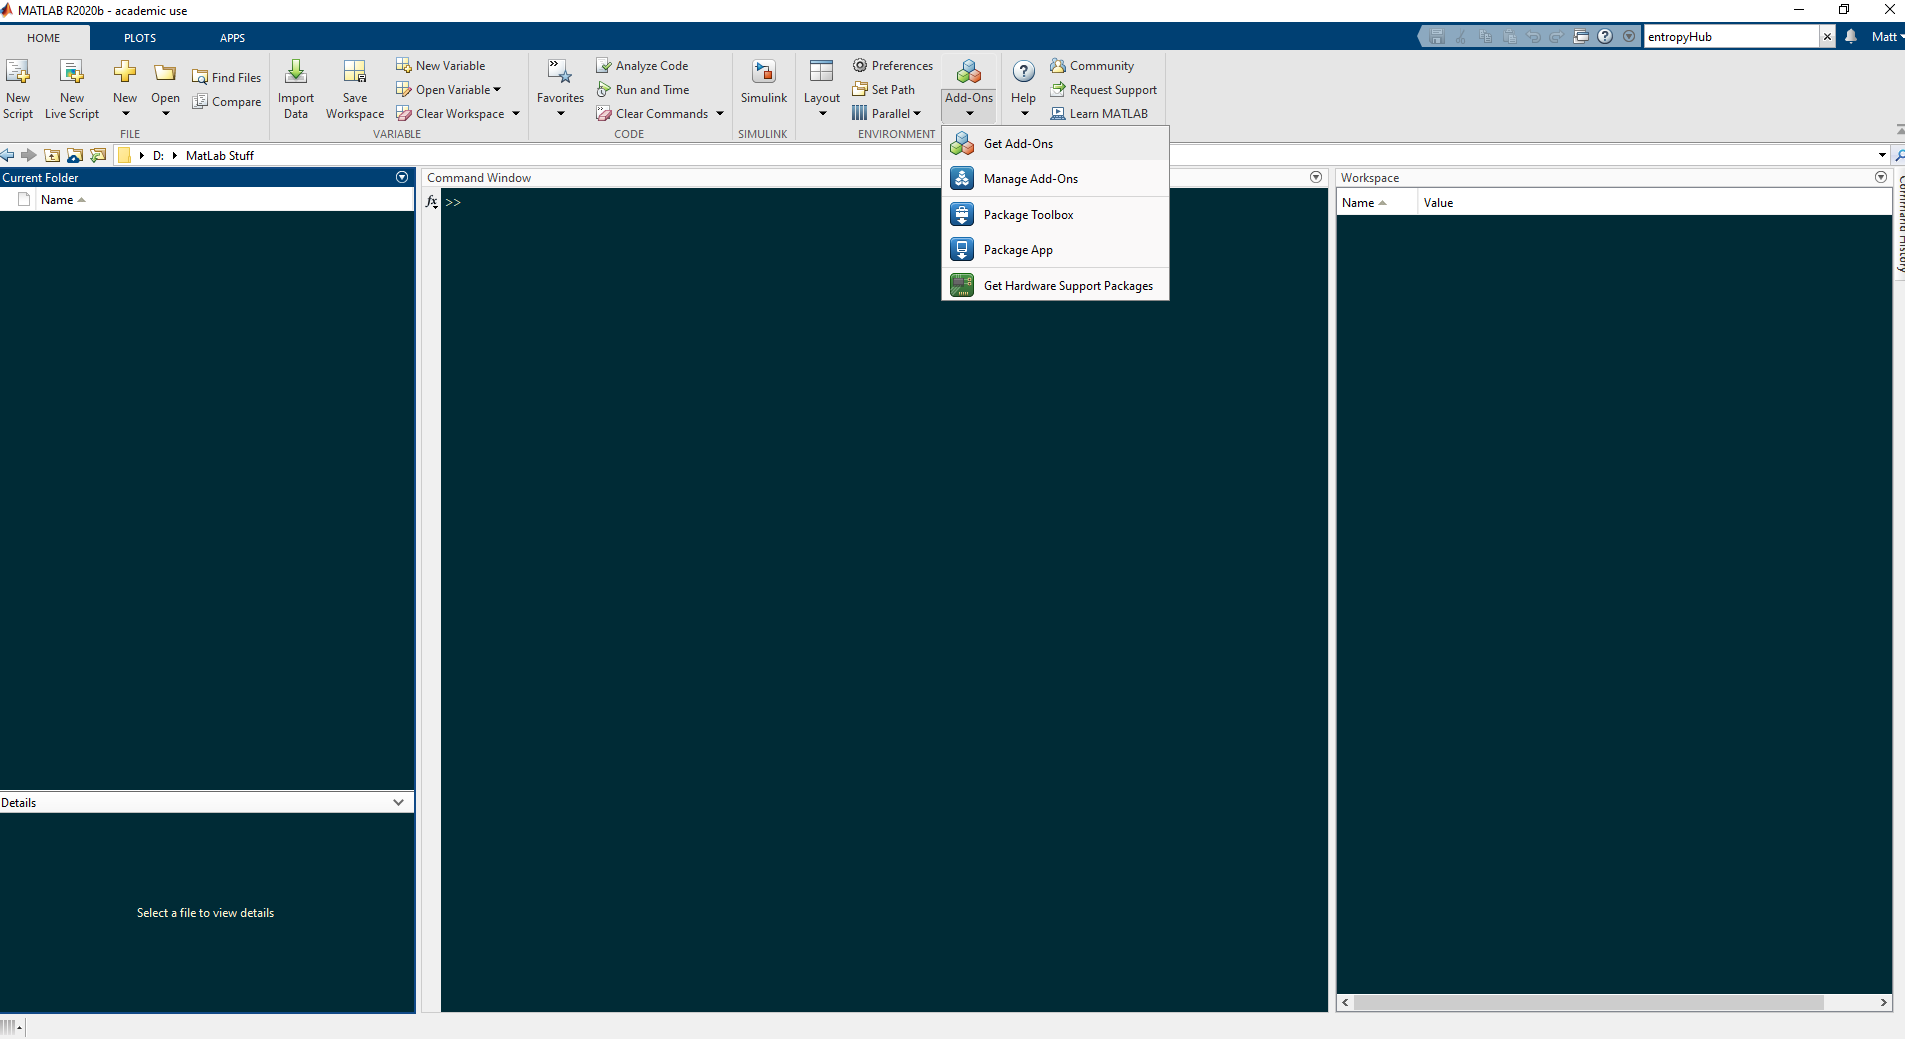Create a New Script

tap(18, 89)
